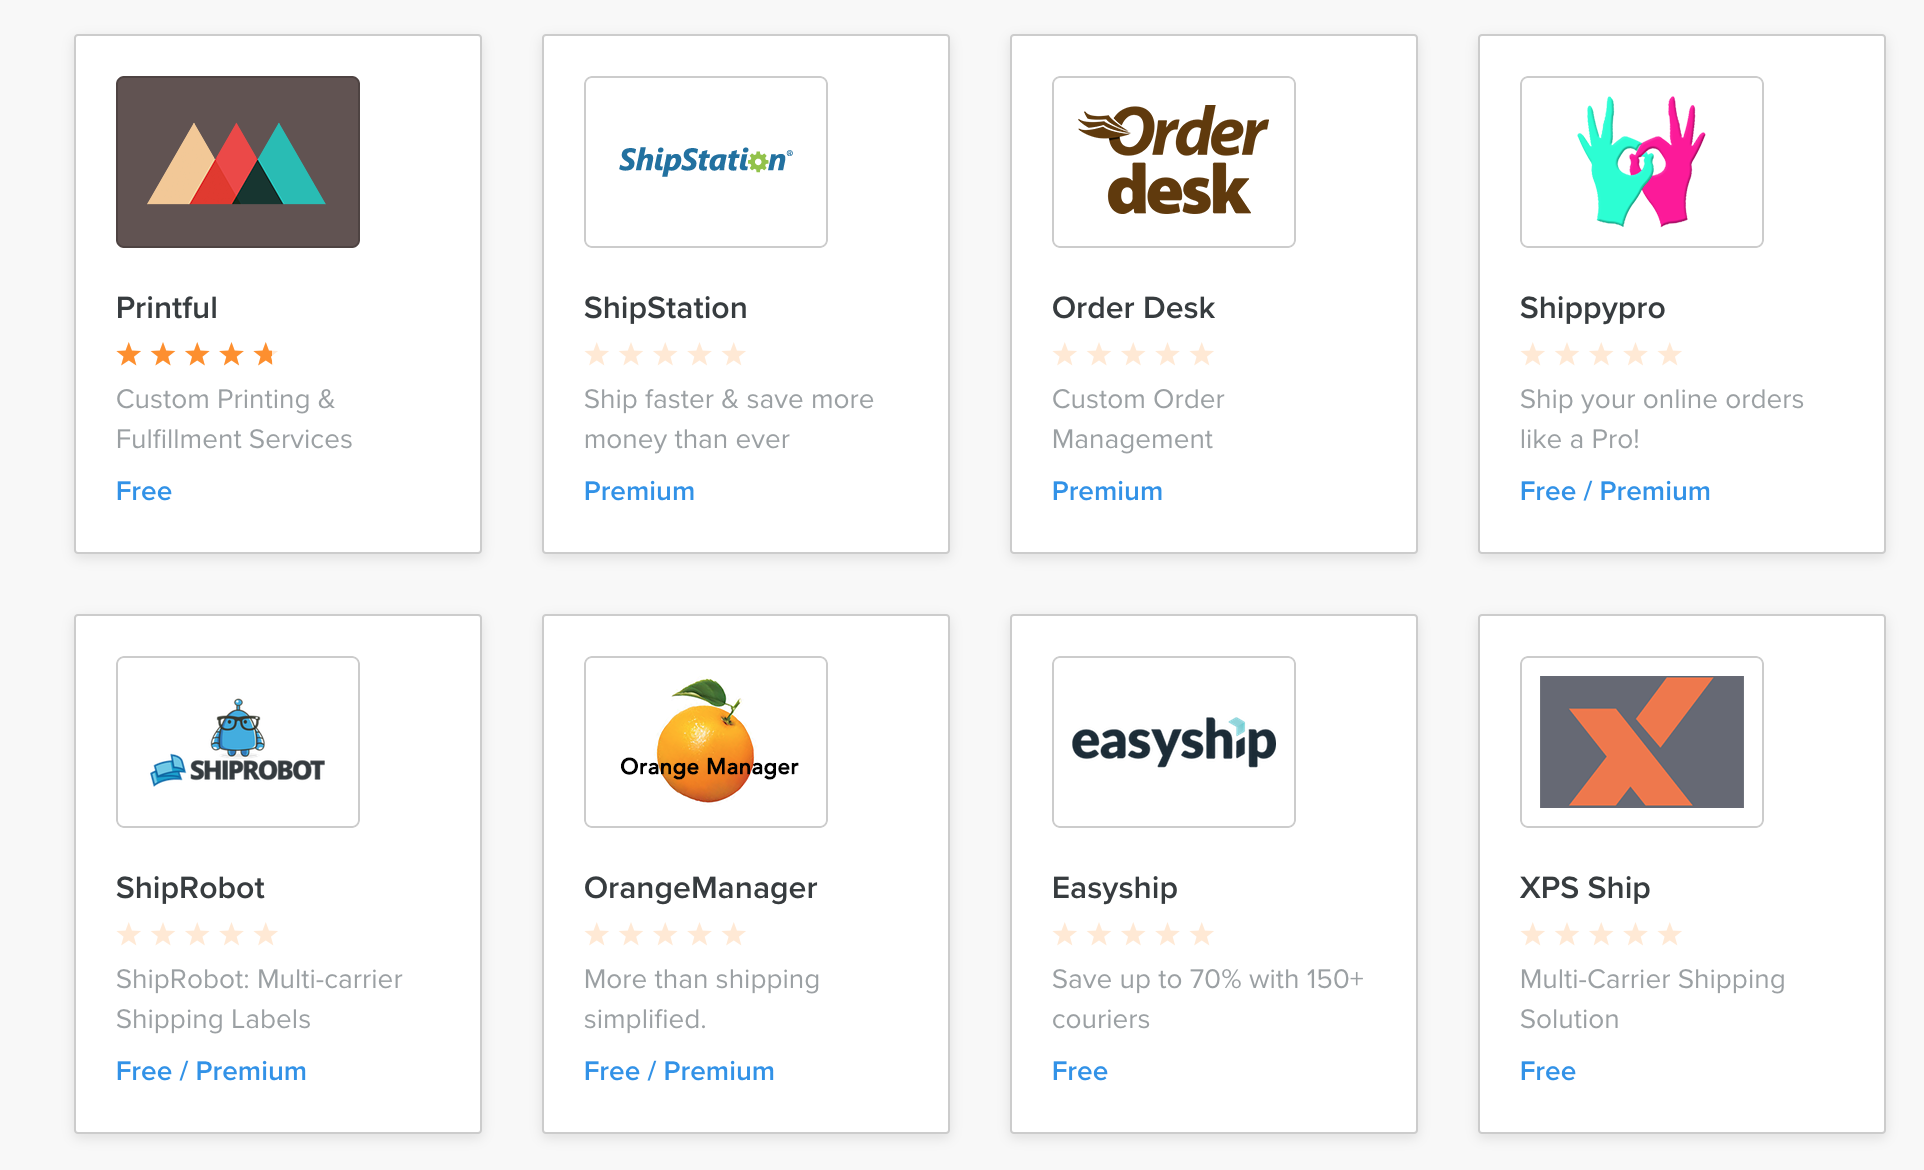Click the Order Desk app title
The height and width of the screenshot is (1170, 1924).
pos(1134,308)
